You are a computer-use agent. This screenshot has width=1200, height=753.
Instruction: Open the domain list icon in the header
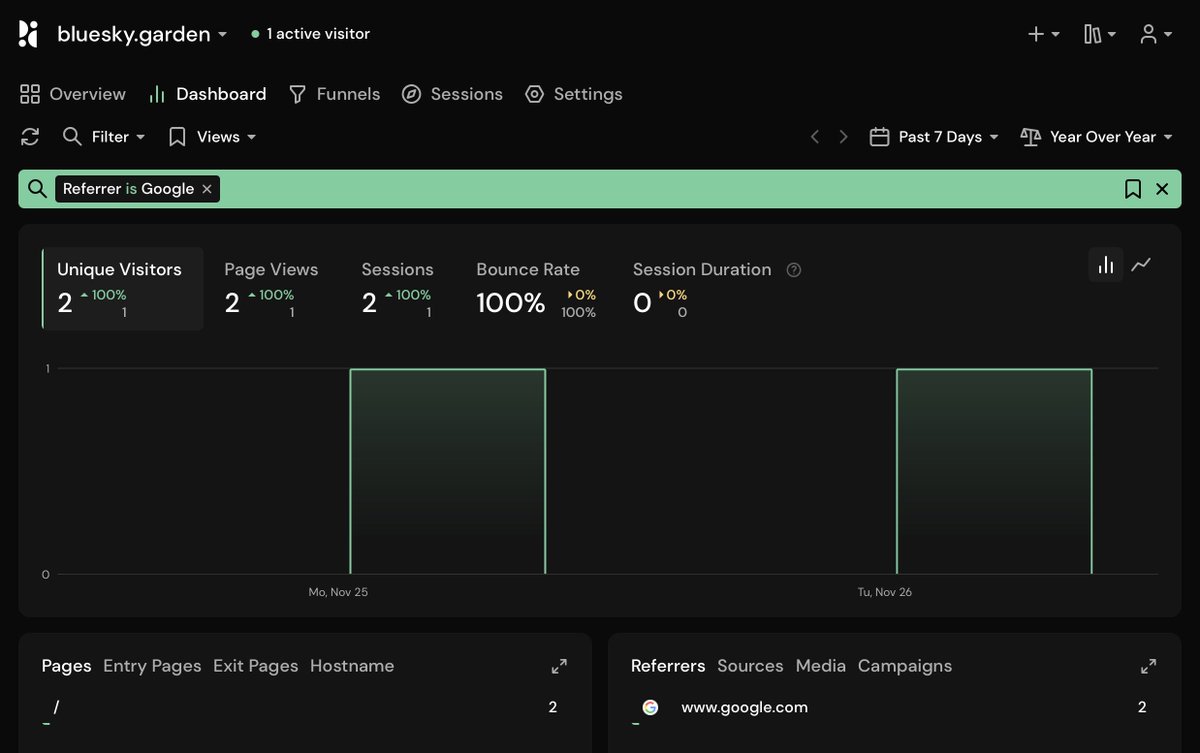point(1095,33)
